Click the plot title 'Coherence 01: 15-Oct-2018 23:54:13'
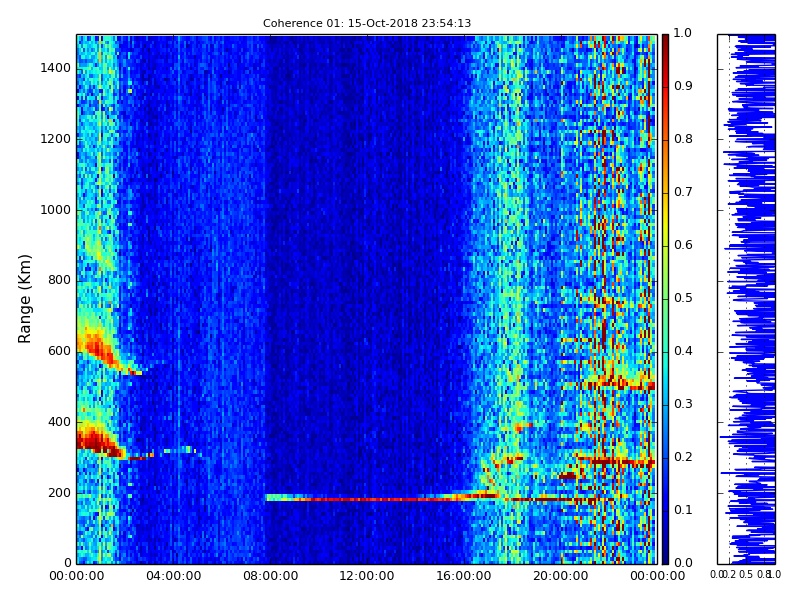This screenshot has width=800, height=600. pos(367,23)
